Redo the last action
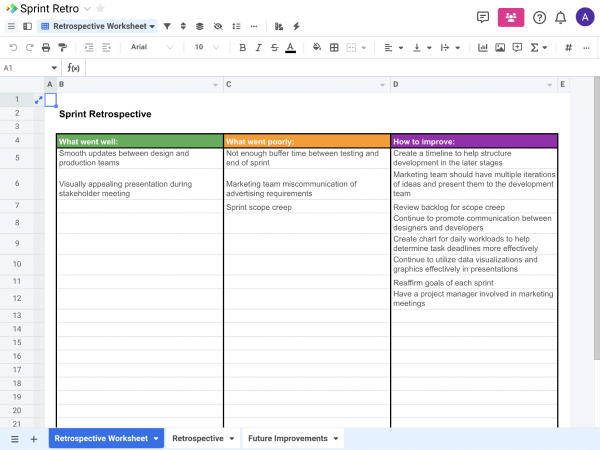The height and width of the screenshot is (450, 600). click(x=29, y=47)
